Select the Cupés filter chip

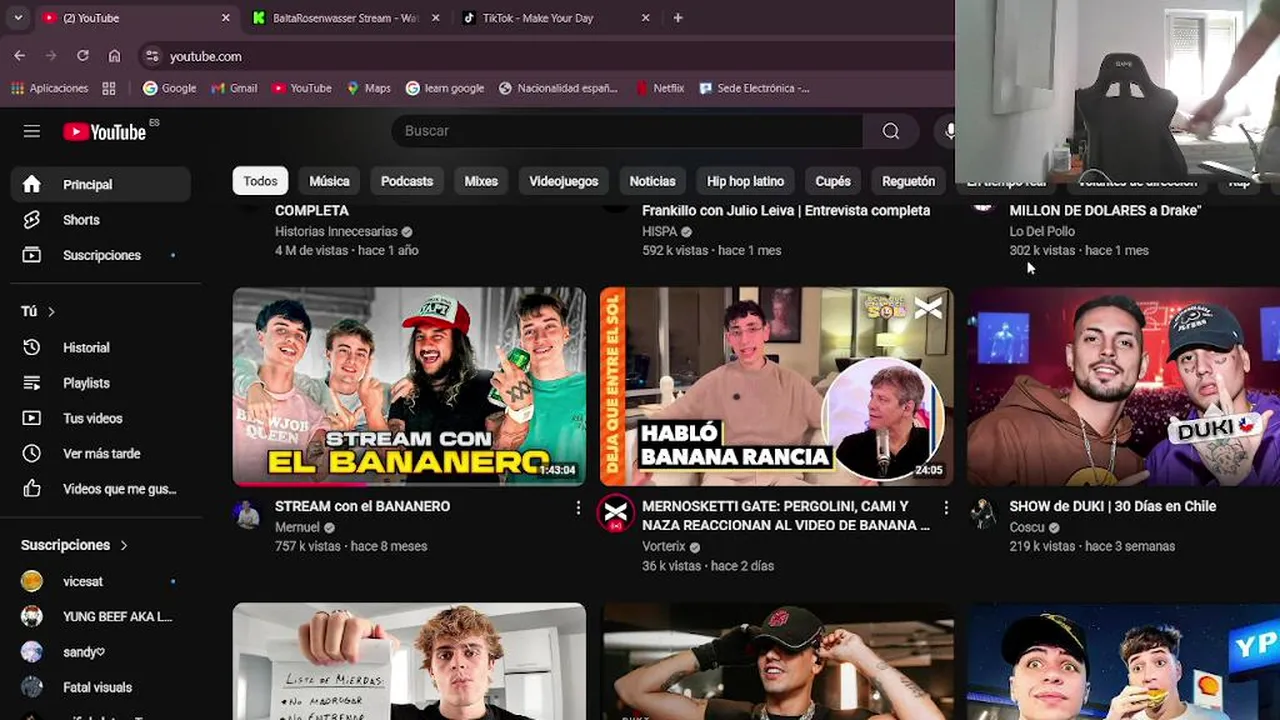pos(833,181)
